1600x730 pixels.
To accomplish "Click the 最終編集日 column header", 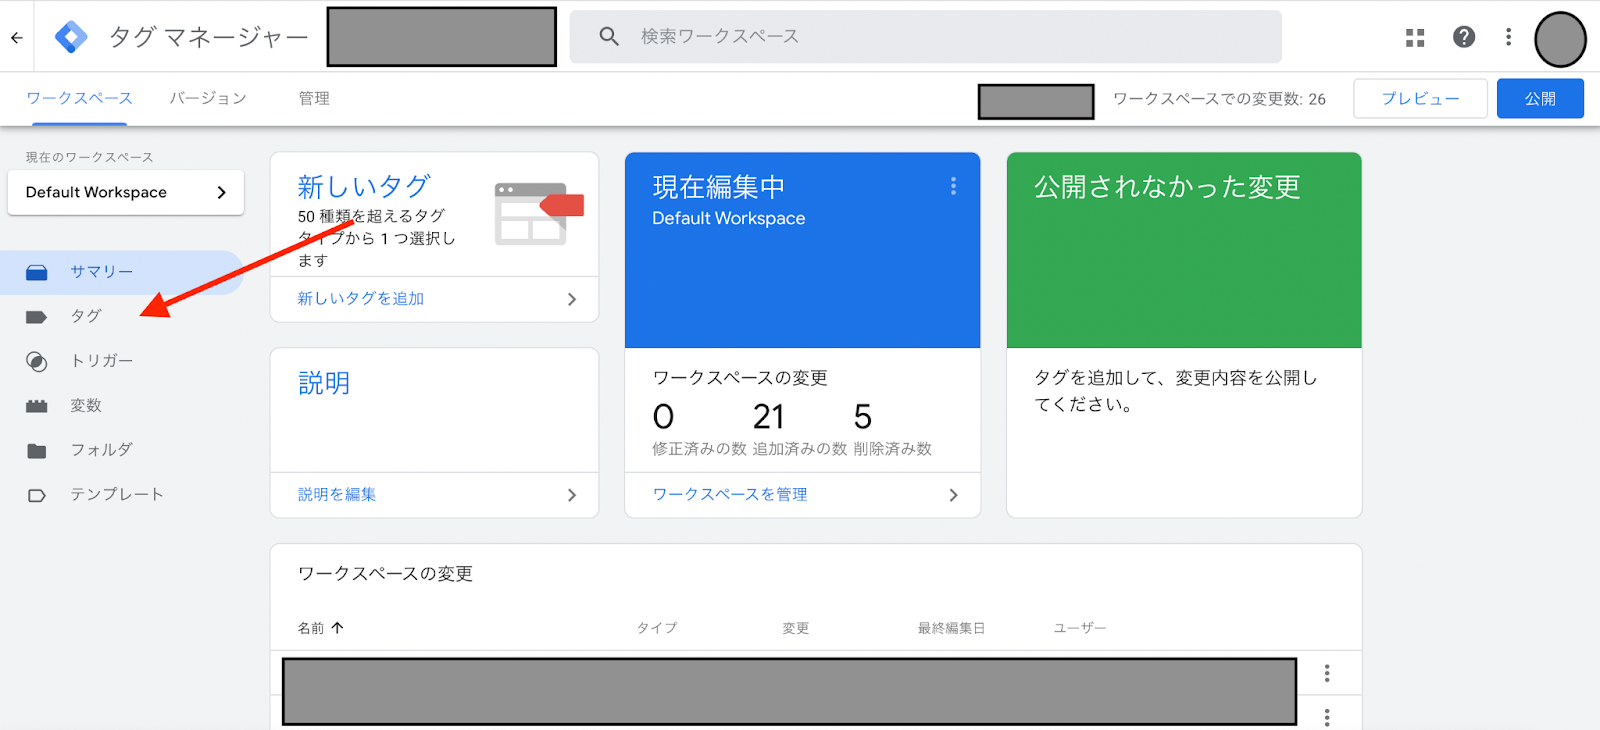I will [952, 628].
